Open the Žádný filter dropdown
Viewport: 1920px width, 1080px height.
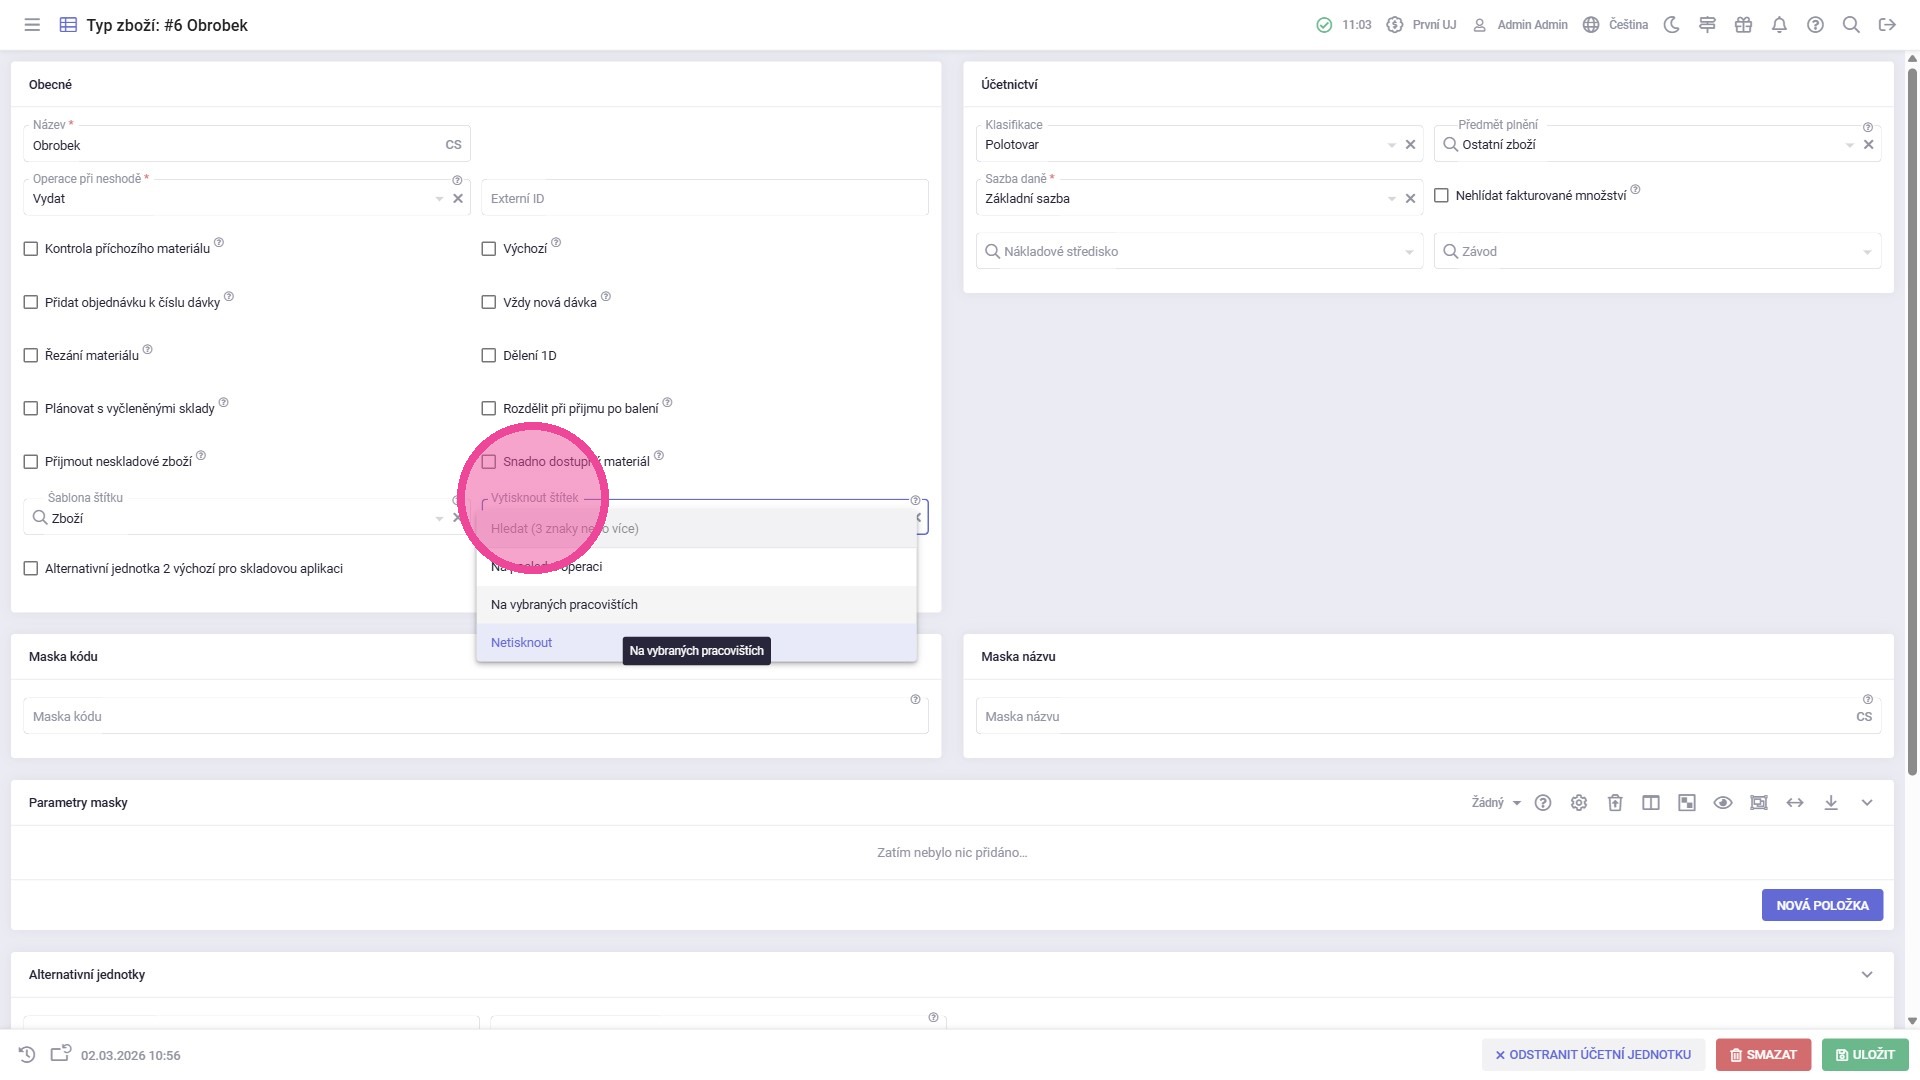click(1495, 803)
